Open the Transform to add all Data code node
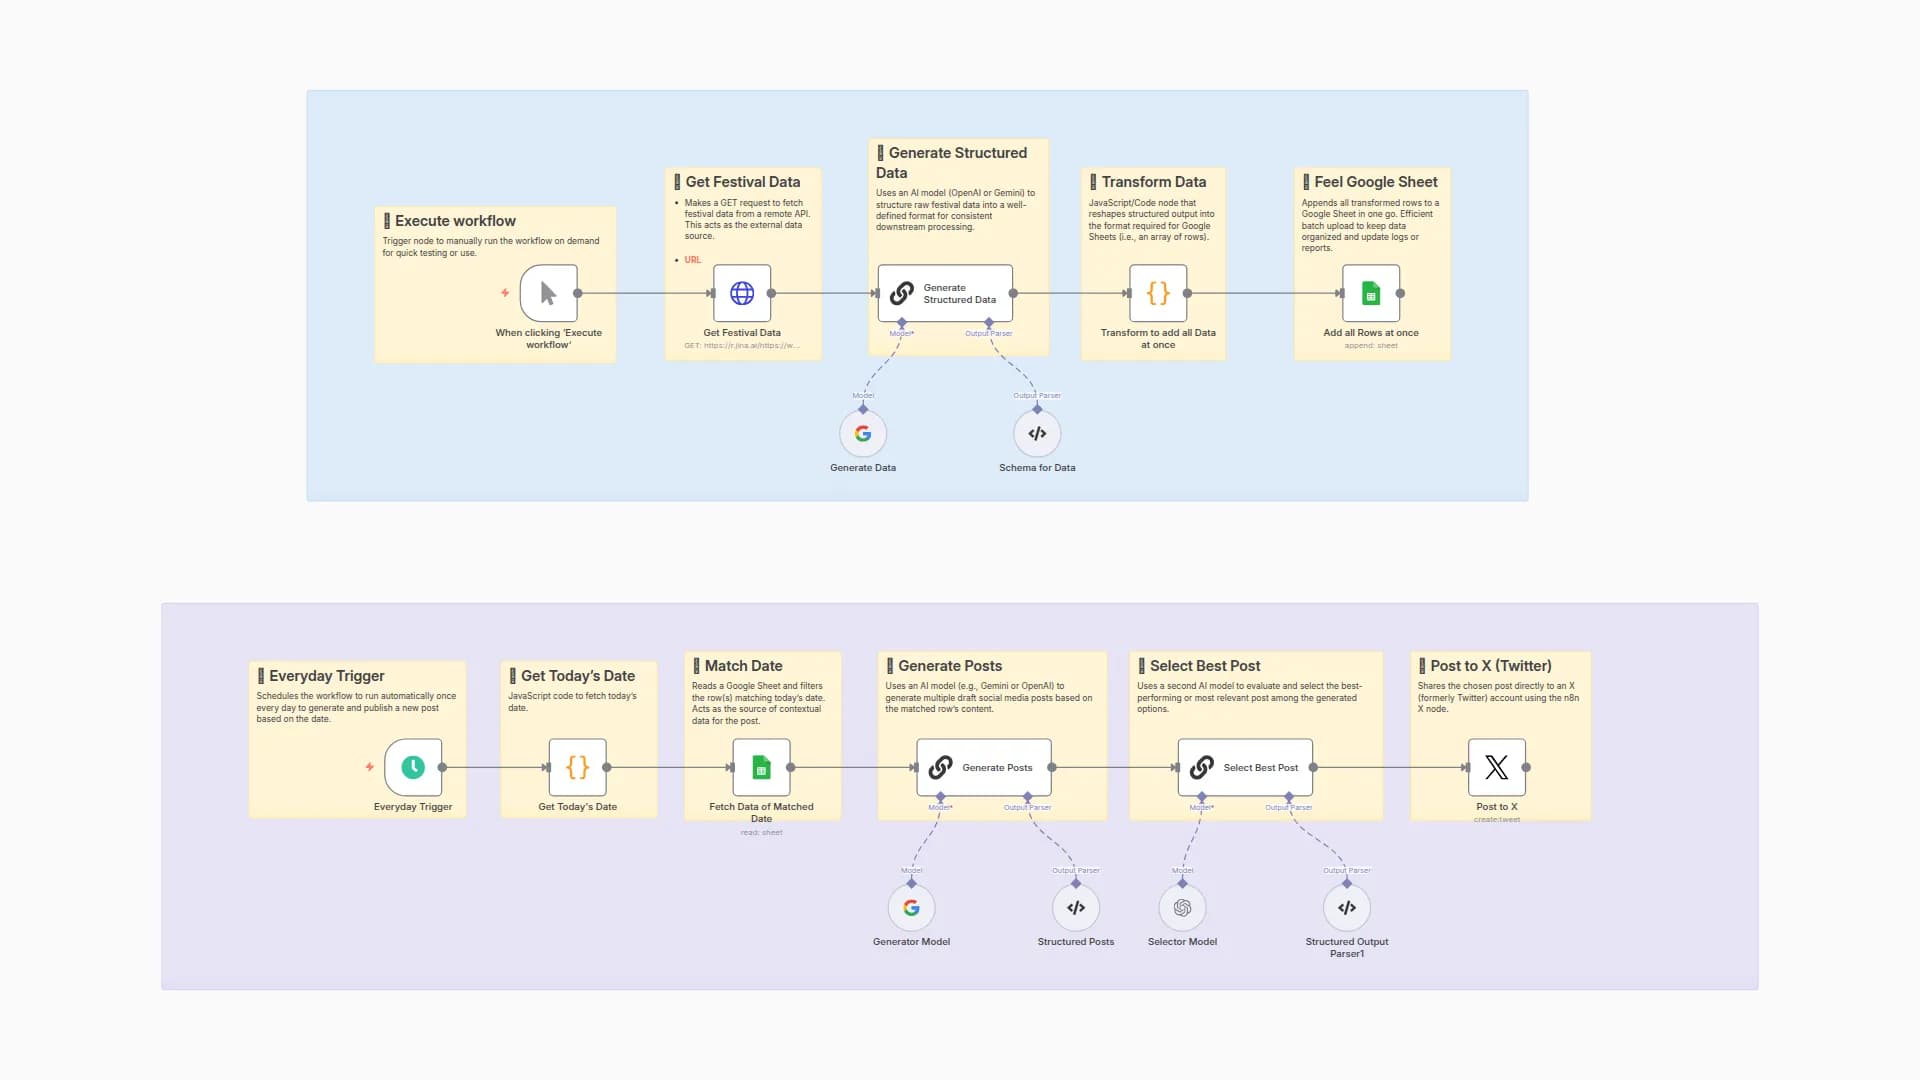 click(1157, 293)
